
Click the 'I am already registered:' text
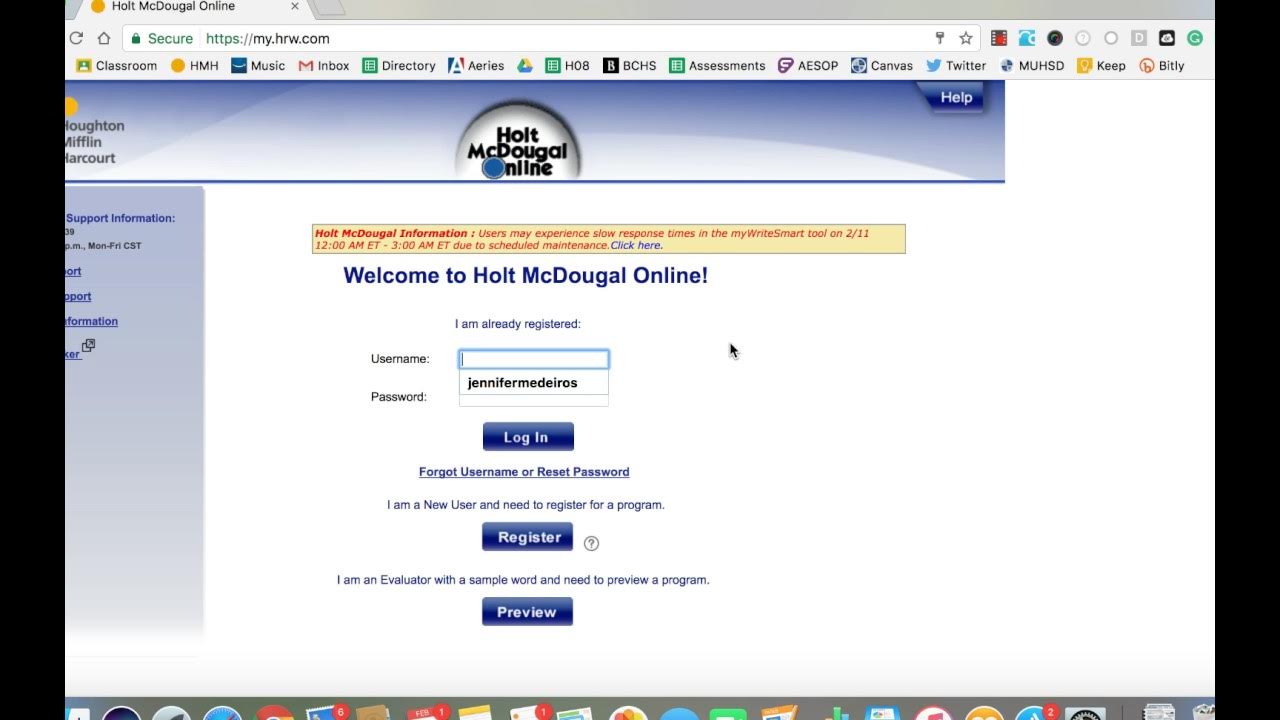coord(518,324)
